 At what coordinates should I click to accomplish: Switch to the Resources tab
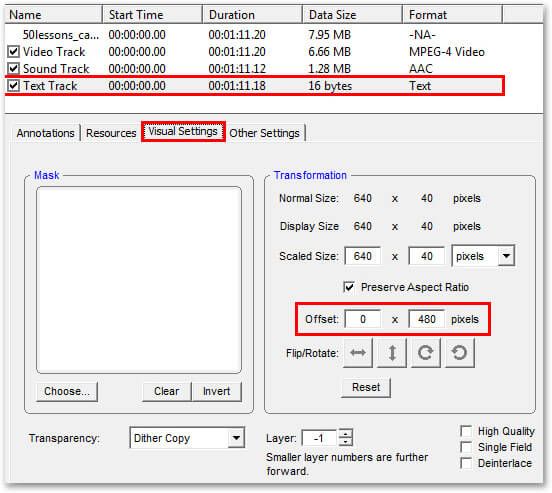(111, 133)
